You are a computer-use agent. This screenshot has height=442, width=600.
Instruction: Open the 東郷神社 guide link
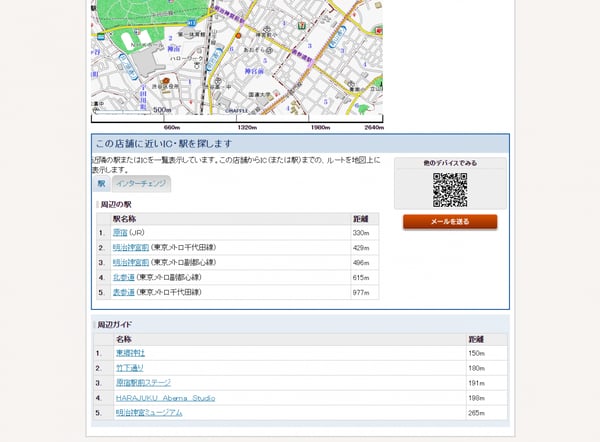pyautogui.click(x=130, y=353)
